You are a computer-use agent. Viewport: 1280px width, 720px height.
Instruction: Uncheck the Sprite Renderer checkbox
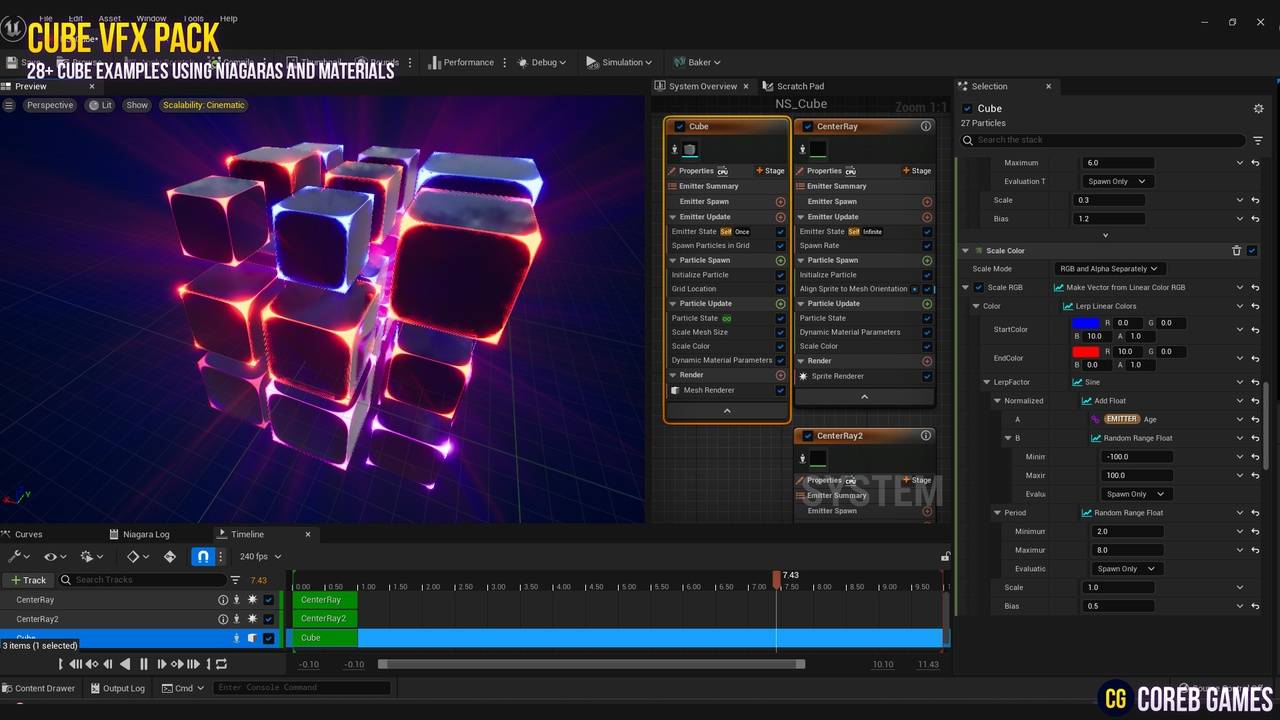(x=927, y=376)
